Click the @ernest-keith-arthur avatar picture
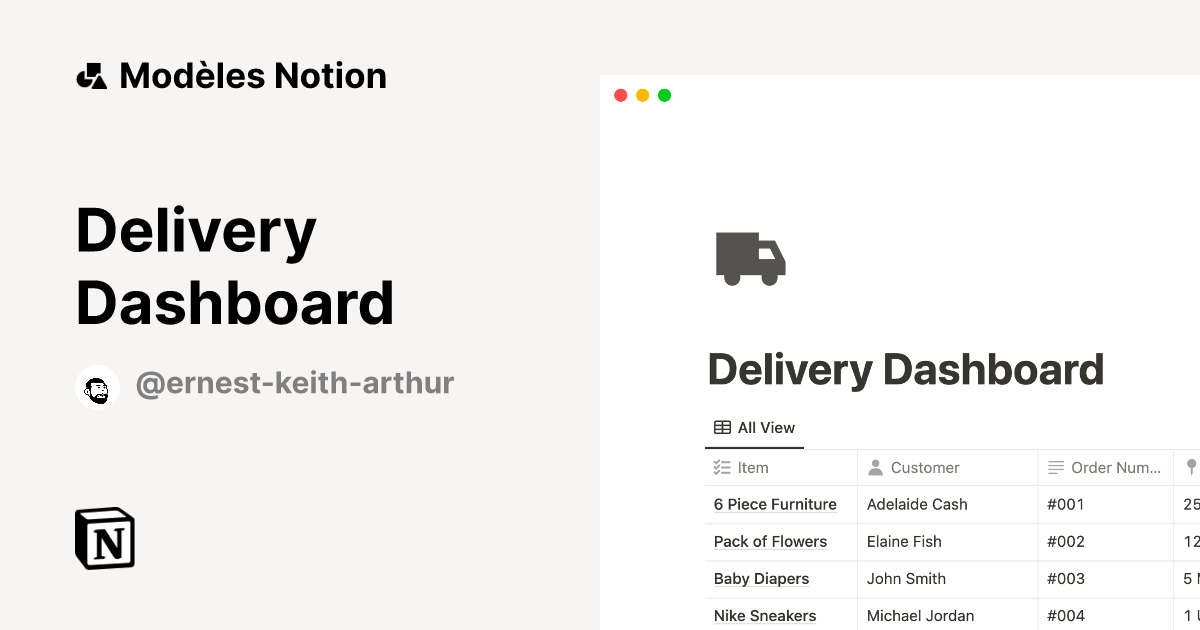 [x=97, y=387]
